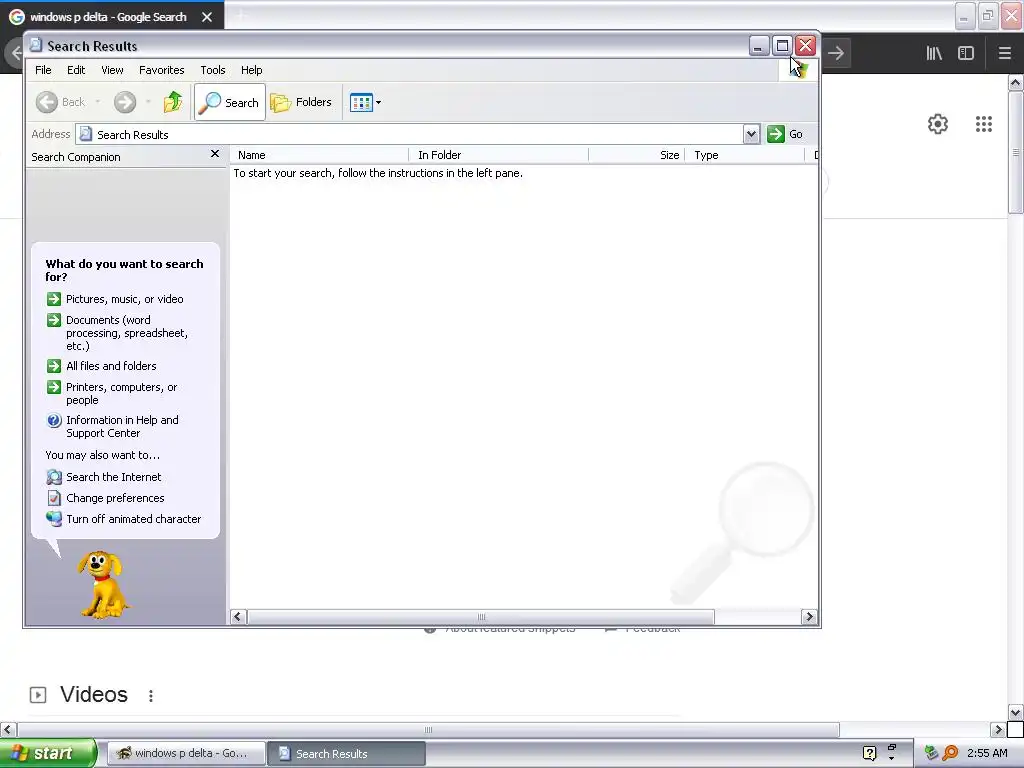The image size is (1024, 768).
Task: Open the Tools menu
Action: (x=213, y=70)
